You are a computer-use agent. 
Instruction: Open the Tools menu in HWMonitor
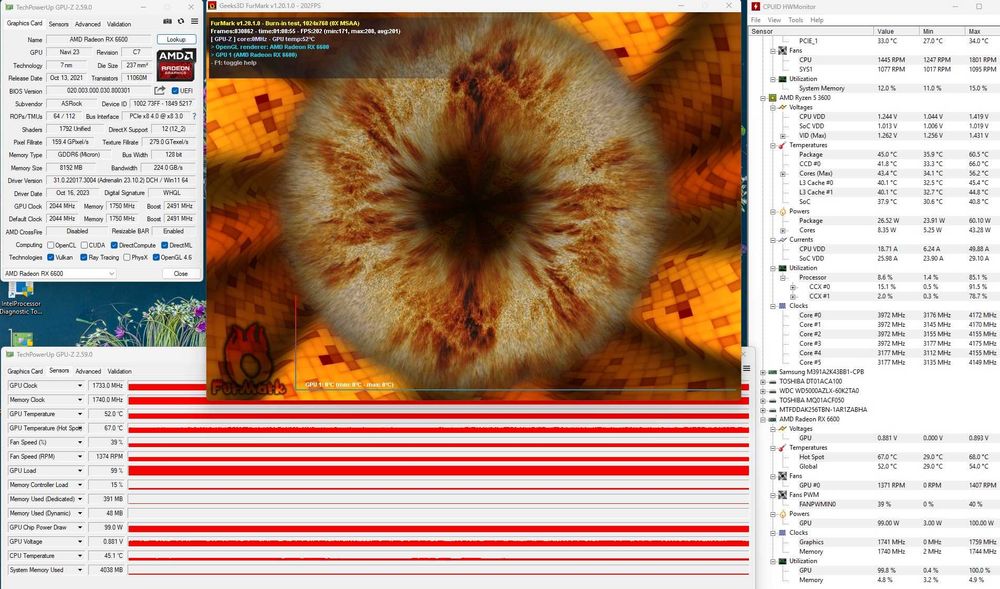[x=795, y=20]
